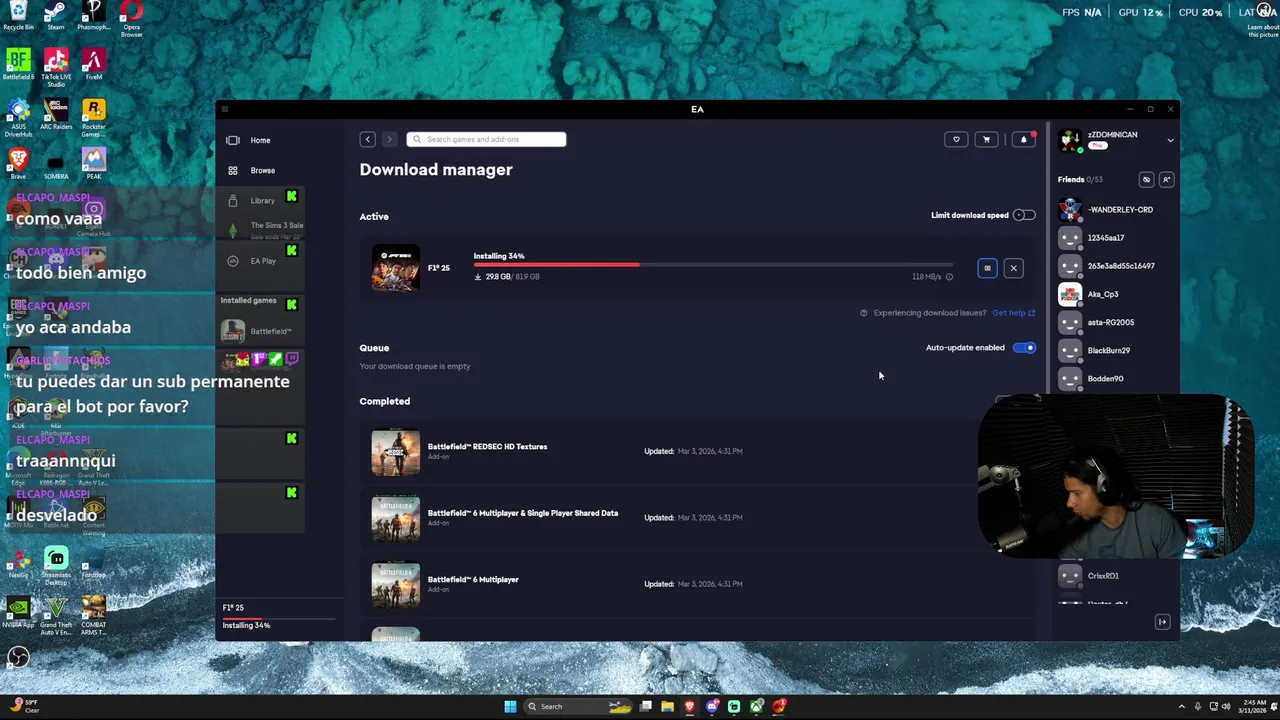Cancel the F1 25 download
1280x720 pixels.
click(1013, 268)
